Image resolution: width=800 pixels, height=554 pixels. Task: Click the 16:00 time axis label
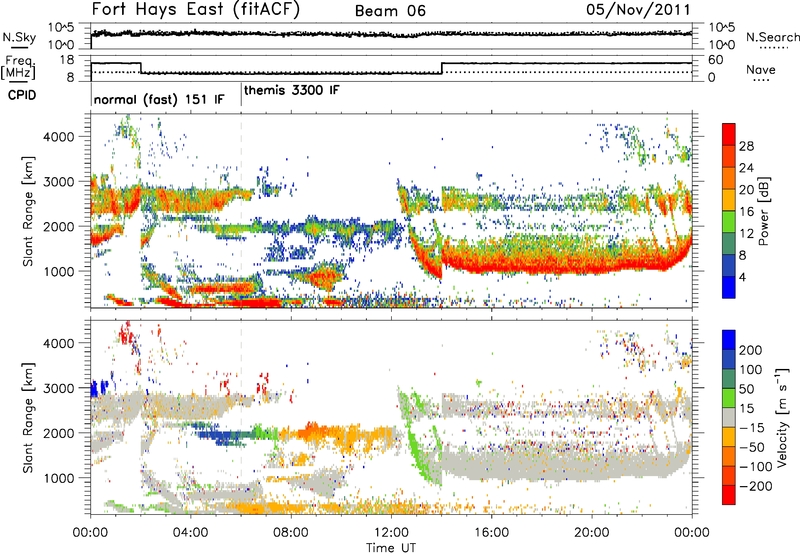pyautogui.click(x=491, y=533)
